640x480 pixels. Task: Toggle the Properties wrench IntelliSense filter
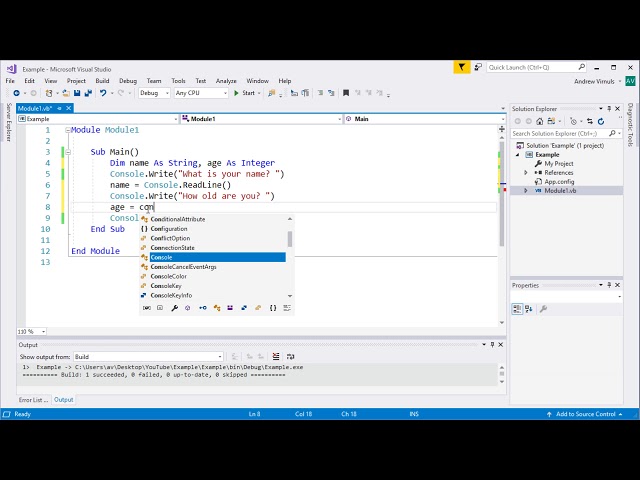pos(174,308)
